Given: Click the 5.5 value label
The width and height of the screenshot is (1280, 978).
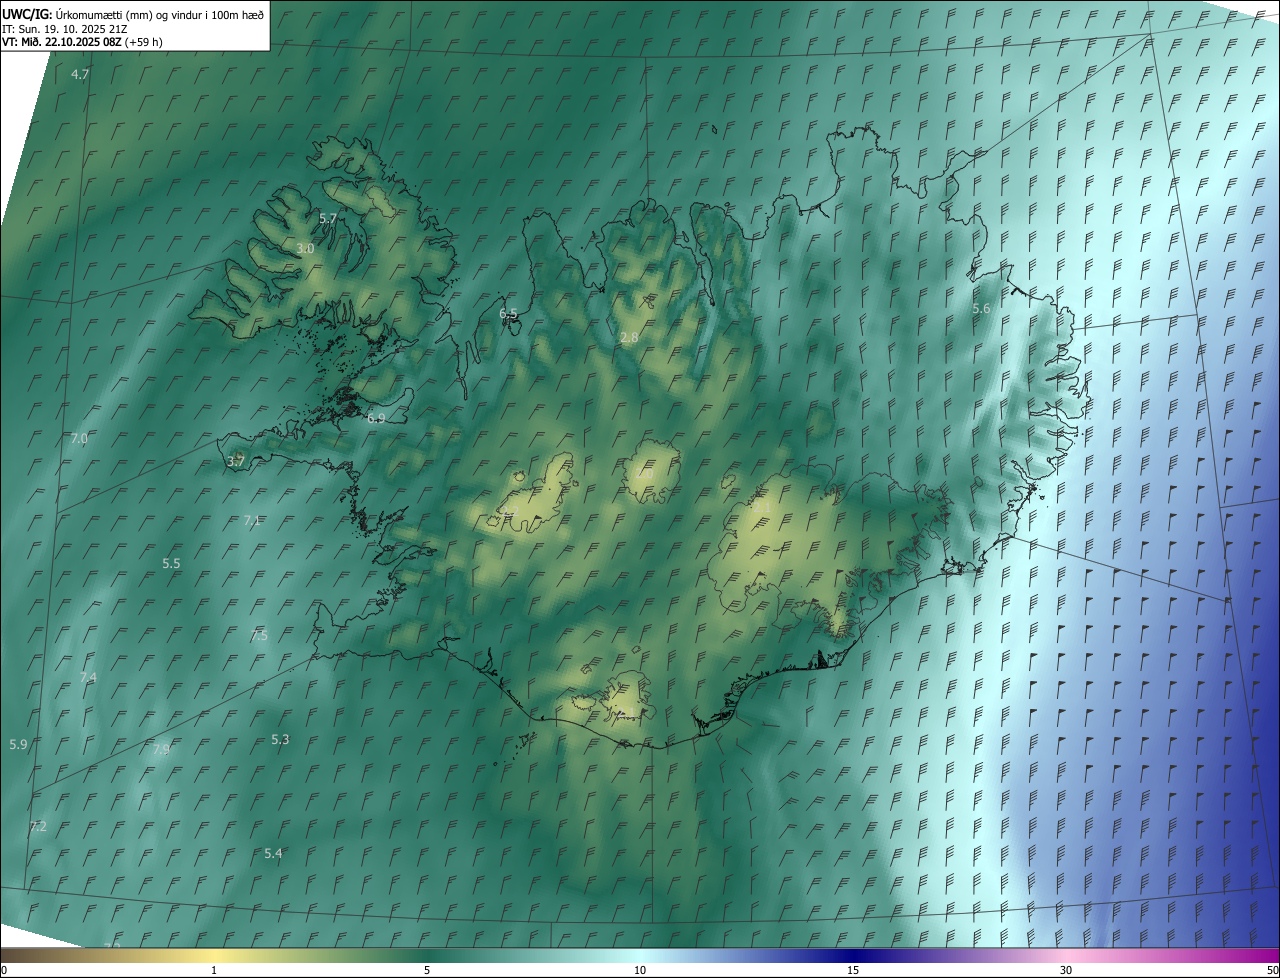Looking at the screenshot, I should coord(172,564).
